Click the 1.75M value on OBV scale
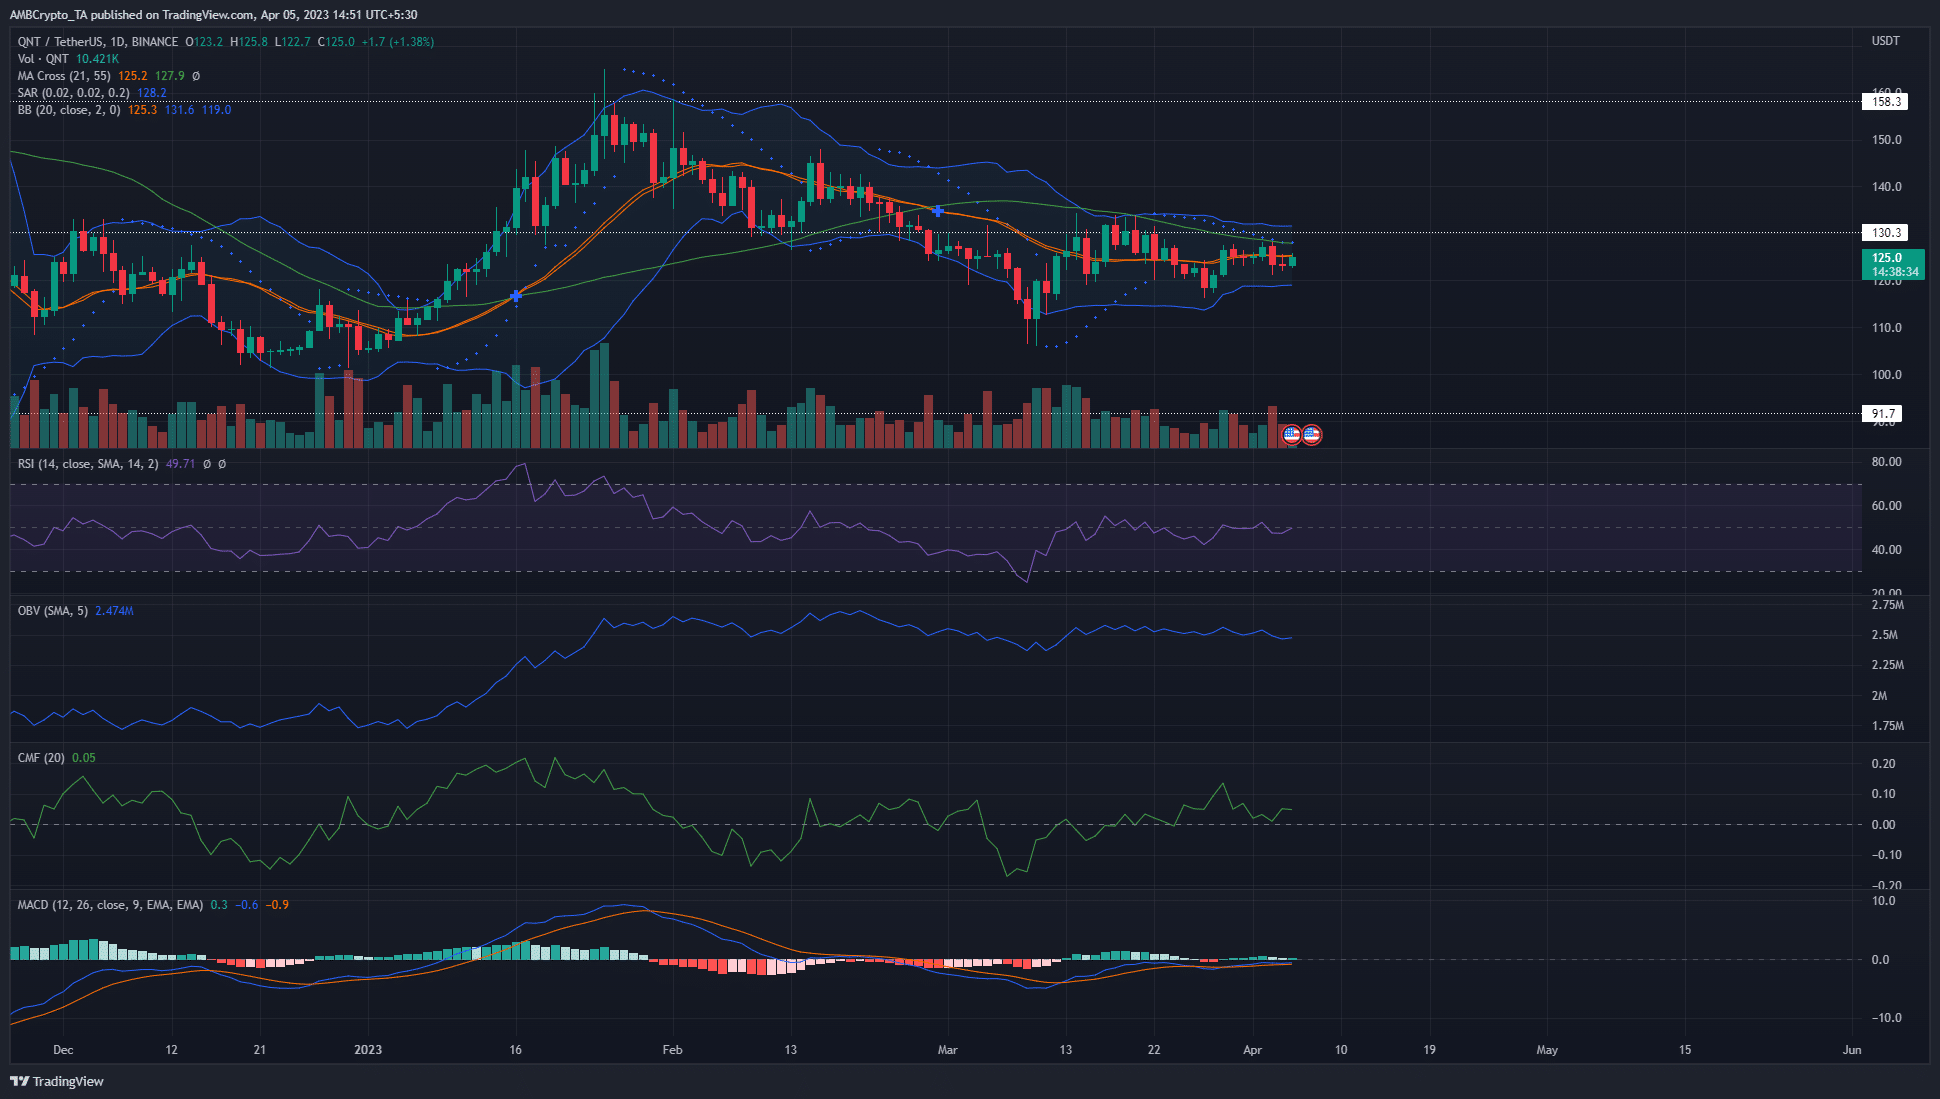This screenshot has width=1940, height=1099. point(1887,726)
